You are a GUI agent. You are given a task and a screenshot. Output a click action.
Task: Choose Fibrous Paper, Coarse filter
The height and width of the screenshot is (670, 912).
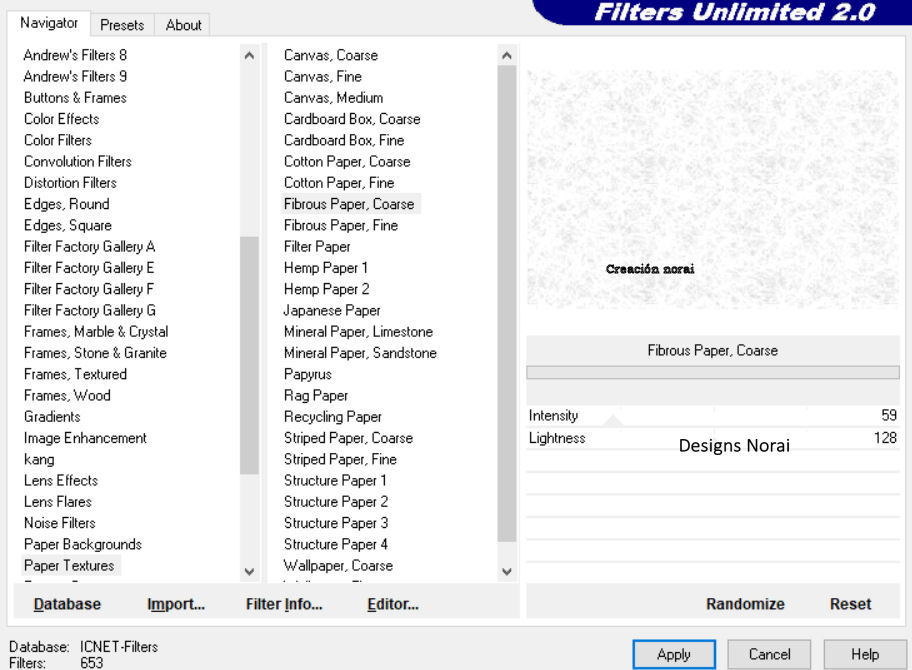(349, 204)
